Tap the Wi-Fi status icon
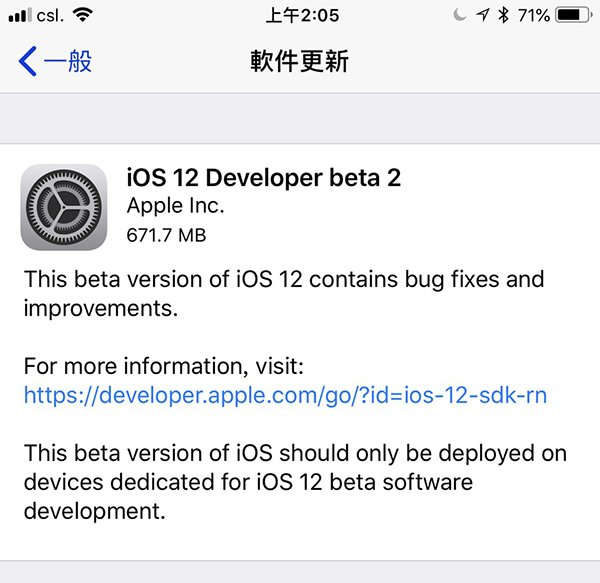 (x=82, y=15)
